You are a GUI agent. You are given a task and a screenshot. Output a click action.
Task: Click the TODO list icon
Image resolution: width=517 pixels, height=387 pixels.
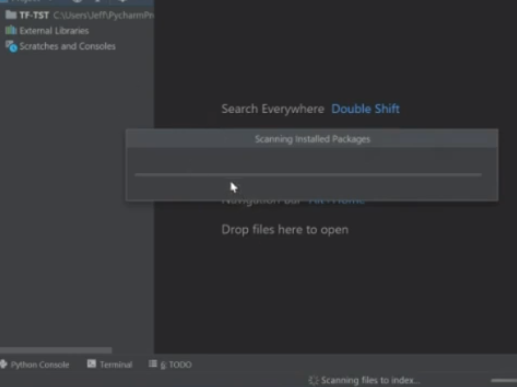click(153, 364)
